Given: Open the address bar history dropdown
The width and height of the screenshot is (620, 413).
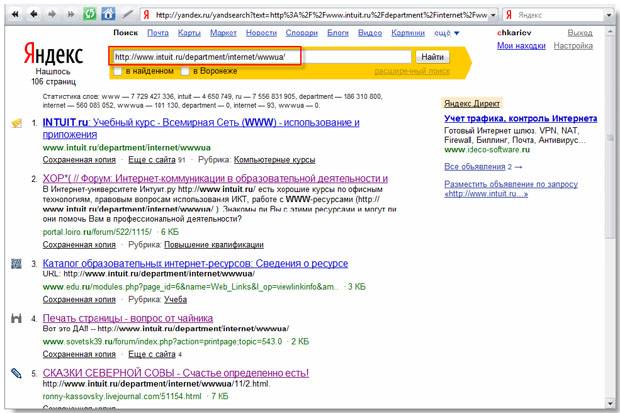Looking at the screenshot, I should click(x=493, y=15).
